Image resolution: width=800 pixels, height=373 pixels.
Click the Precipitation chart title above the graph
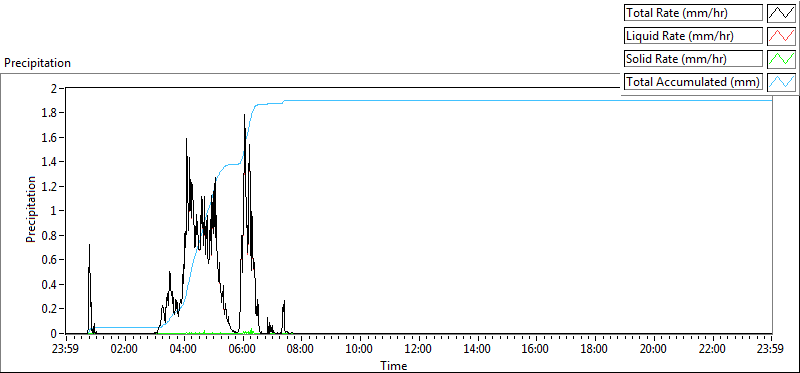tap(37, 63)
